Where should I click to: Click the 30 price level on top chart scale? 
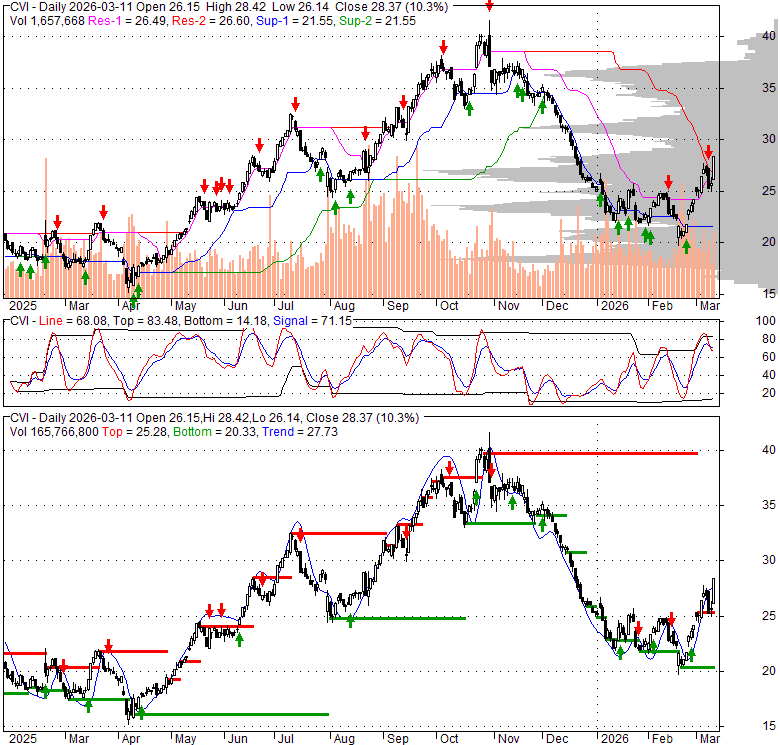tap(769, 139)
